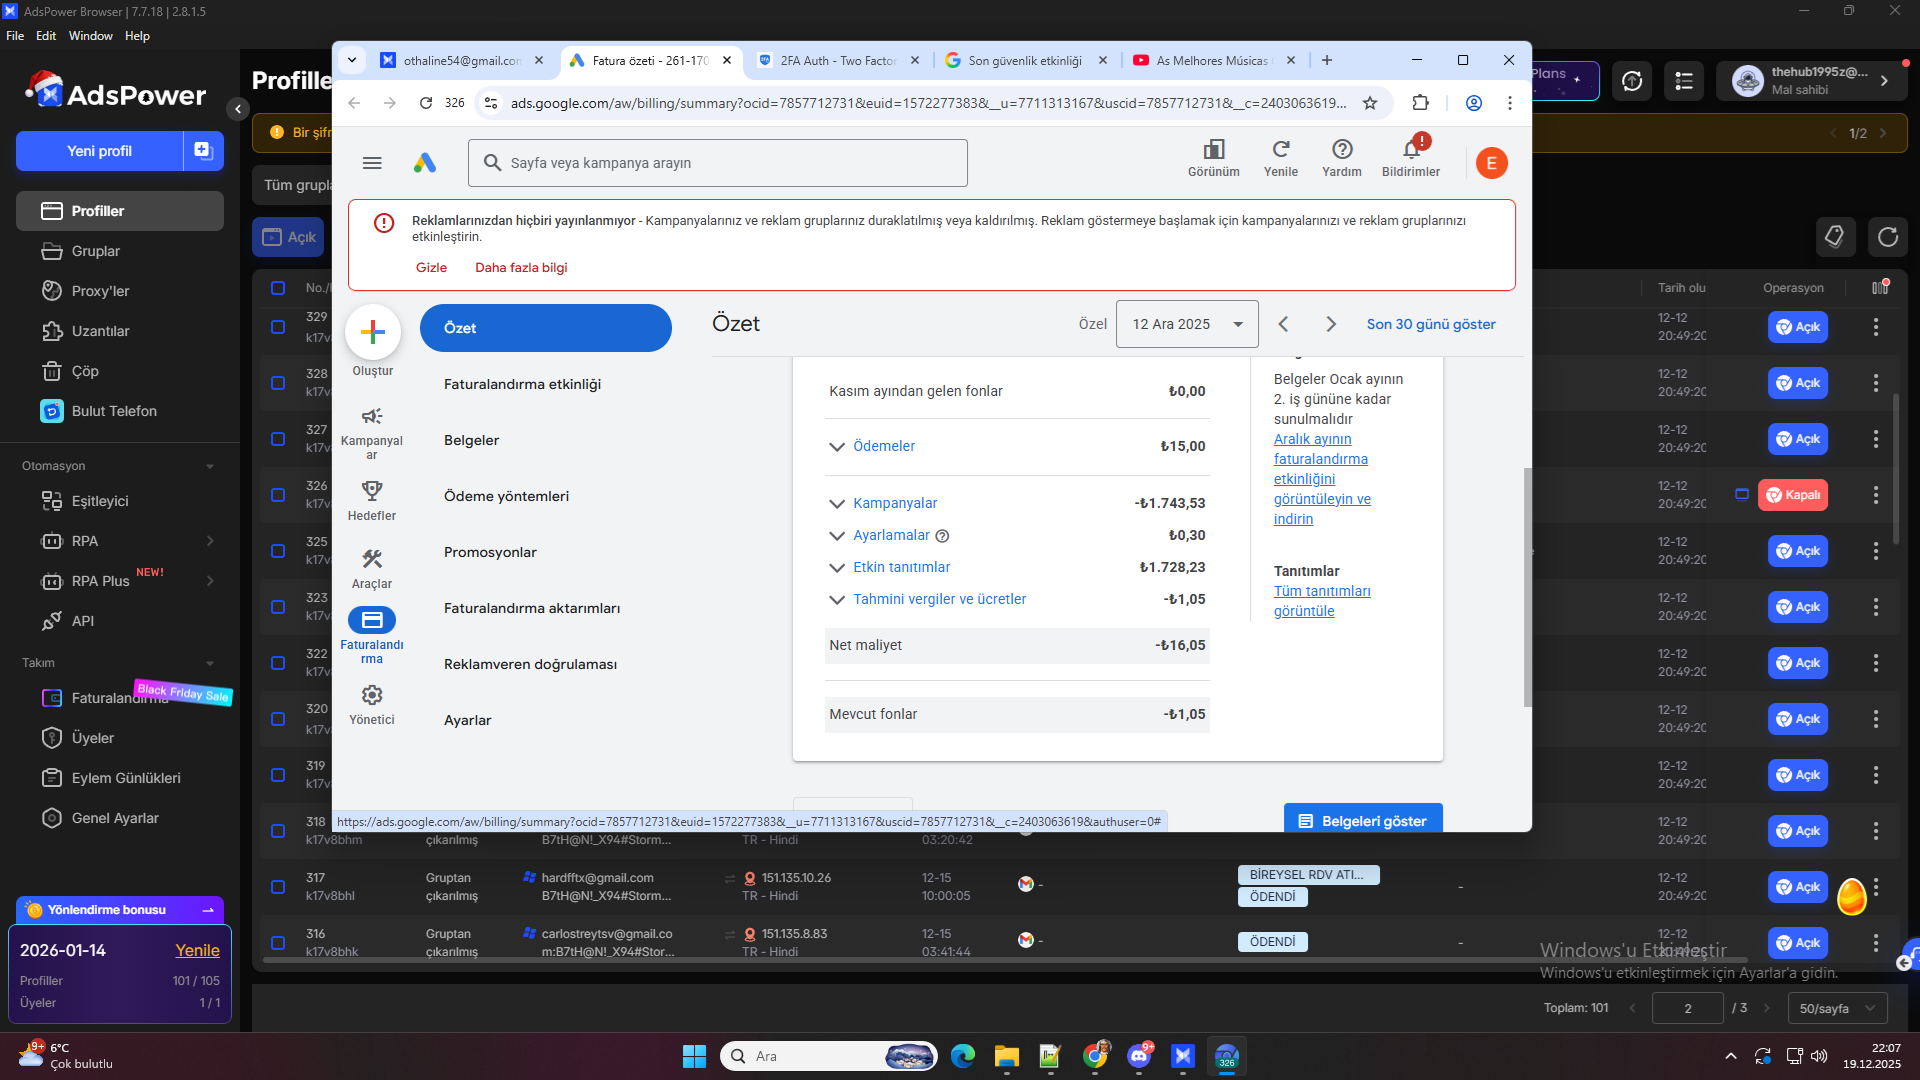Image resolution: width=1920 pixels, height=1080 pixels.
Task: Open Faturalandırma etkinliği menu item
Action: coord(522,384)
